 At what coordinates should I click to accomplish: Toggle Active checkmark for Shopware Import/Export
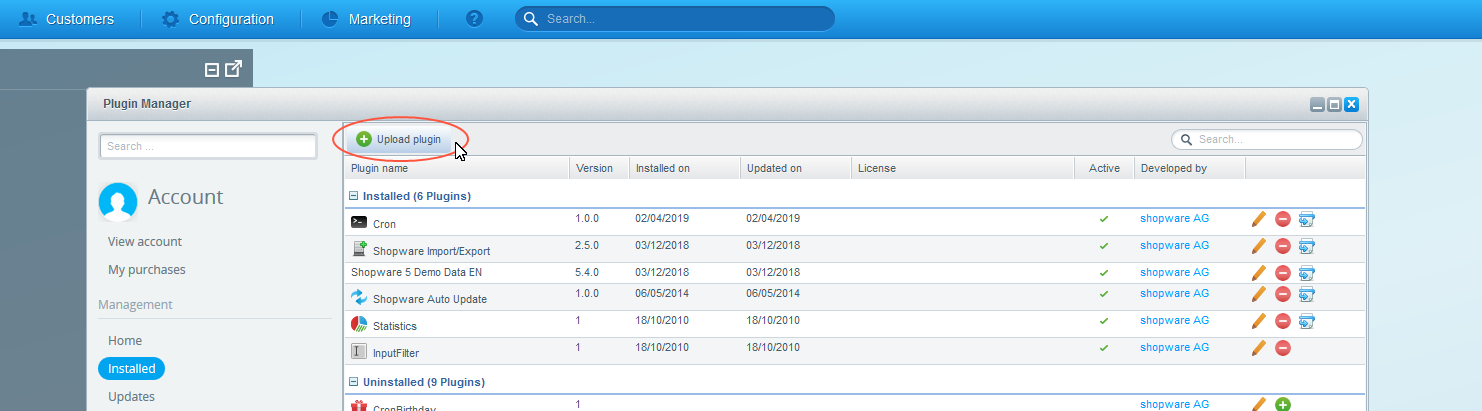coord(1104,245)
